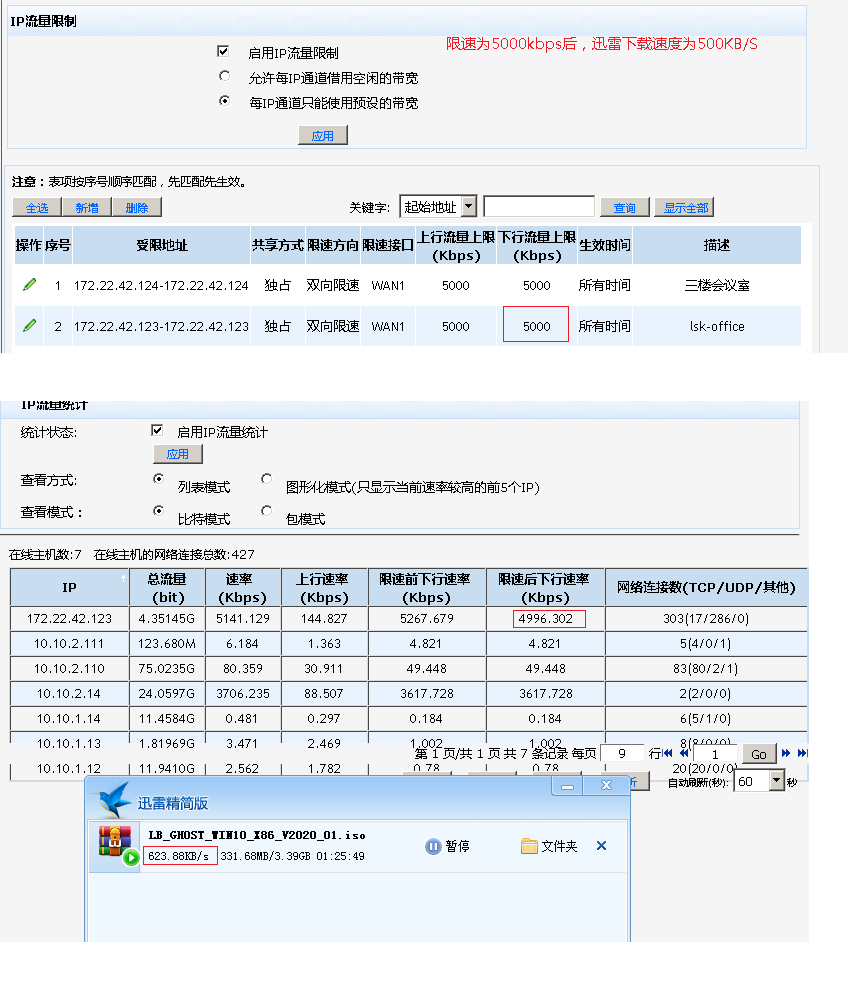
Task: Click the 303(17/286/0) connections cell
Action: tap(706, 619)
